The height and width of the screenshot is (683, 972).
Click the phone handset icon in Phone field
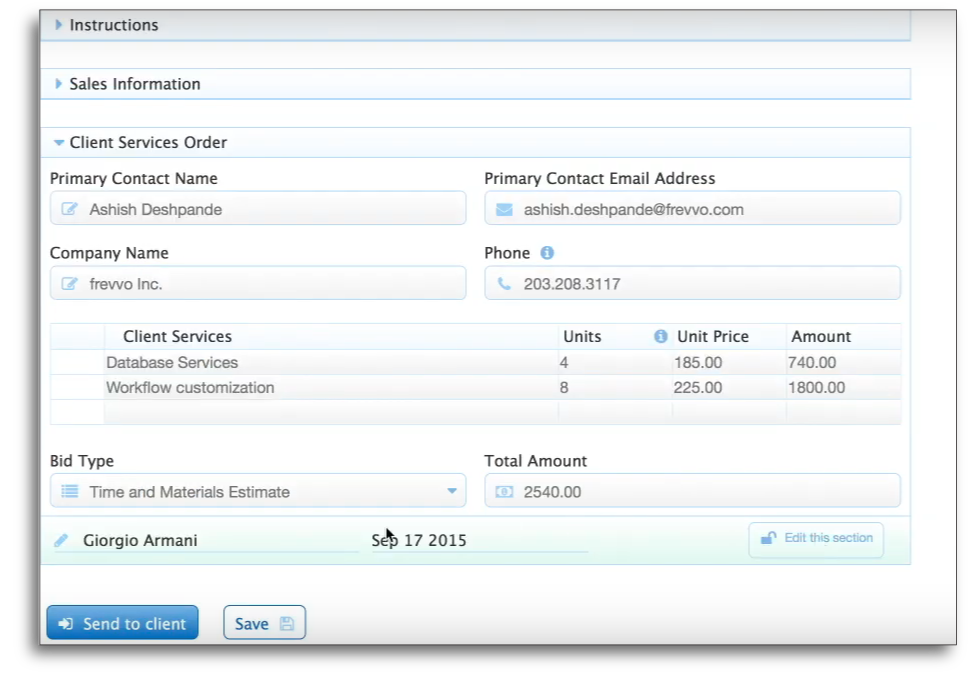[x=504, y=284]
